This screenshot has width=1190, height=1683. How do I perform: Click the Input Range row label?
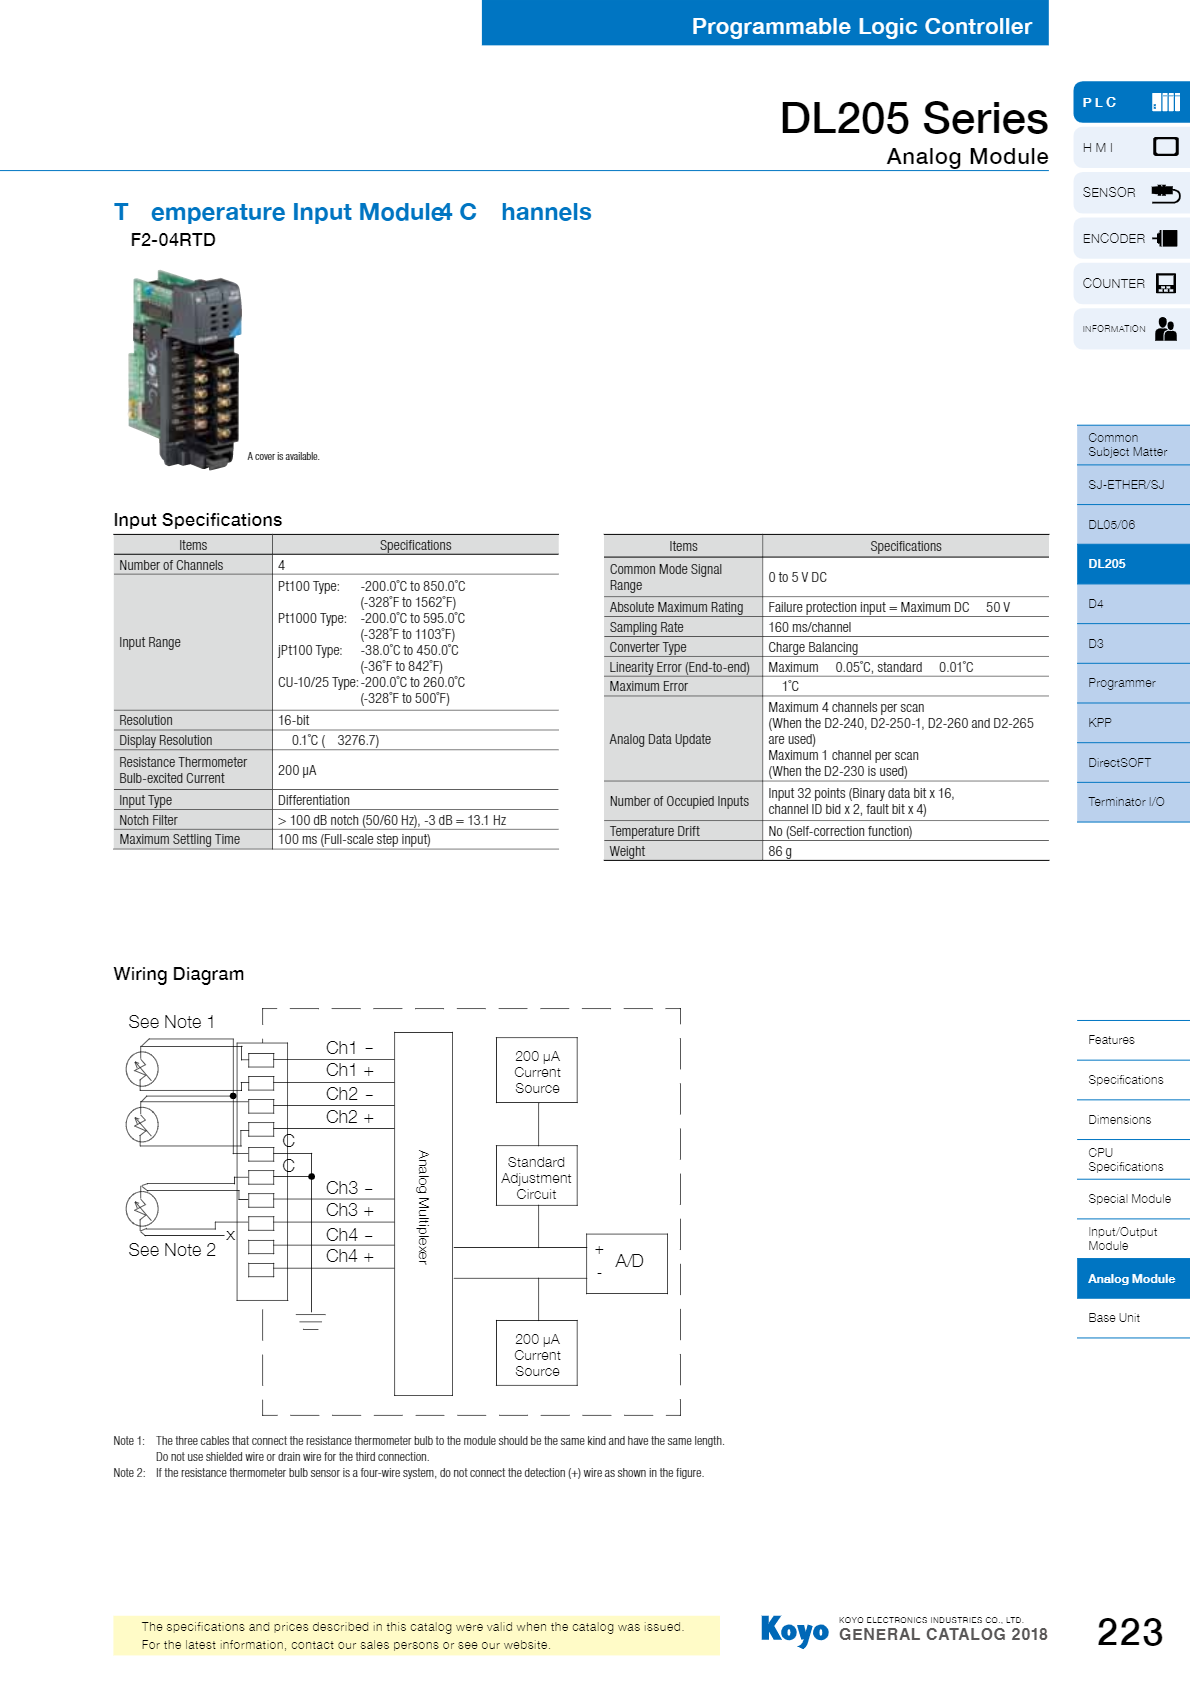tap(150, 642)
